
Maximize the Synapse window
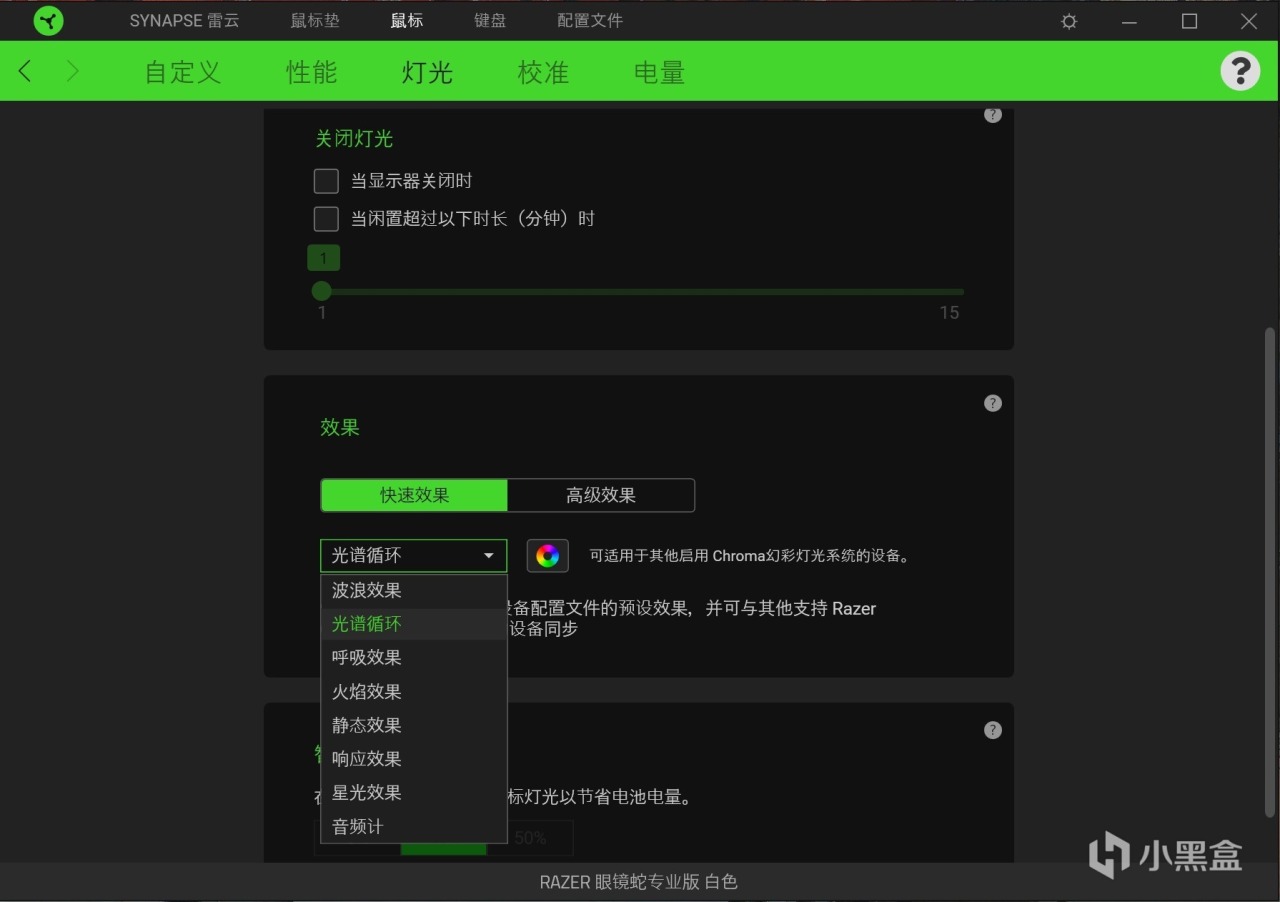[1189, 21]
